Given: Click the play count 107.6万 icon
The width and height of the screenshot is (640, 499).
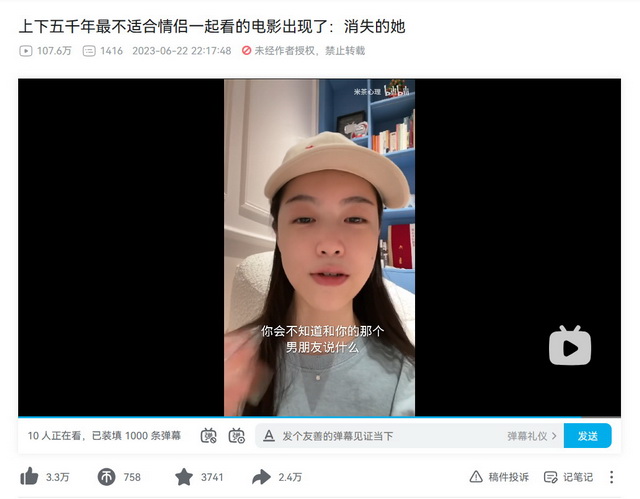Looking at the screenshot, I should coord(26,51).
